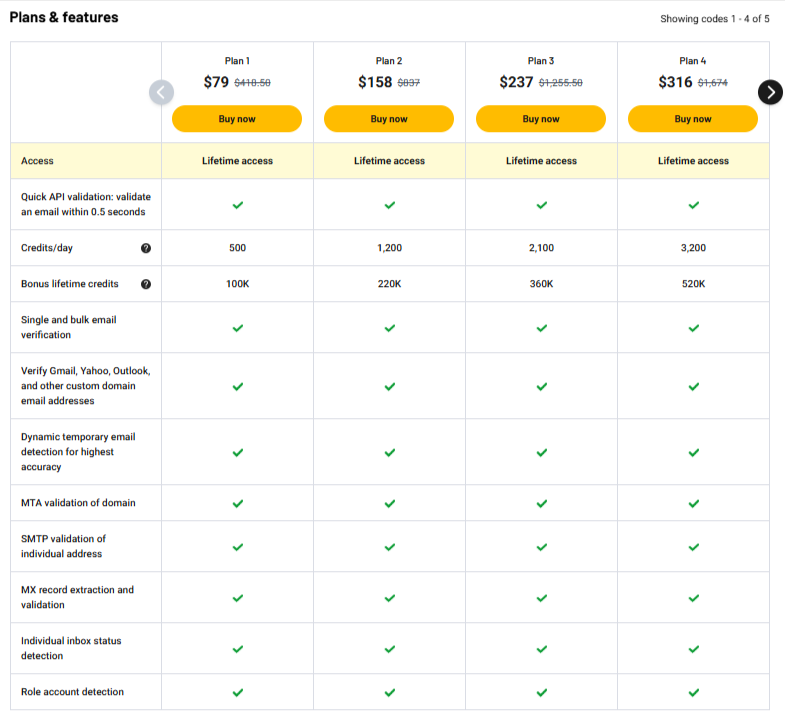The width and height of the screenshot is (785, 721).
Task: Click the previous plans arrow
Action: point(161,92)
